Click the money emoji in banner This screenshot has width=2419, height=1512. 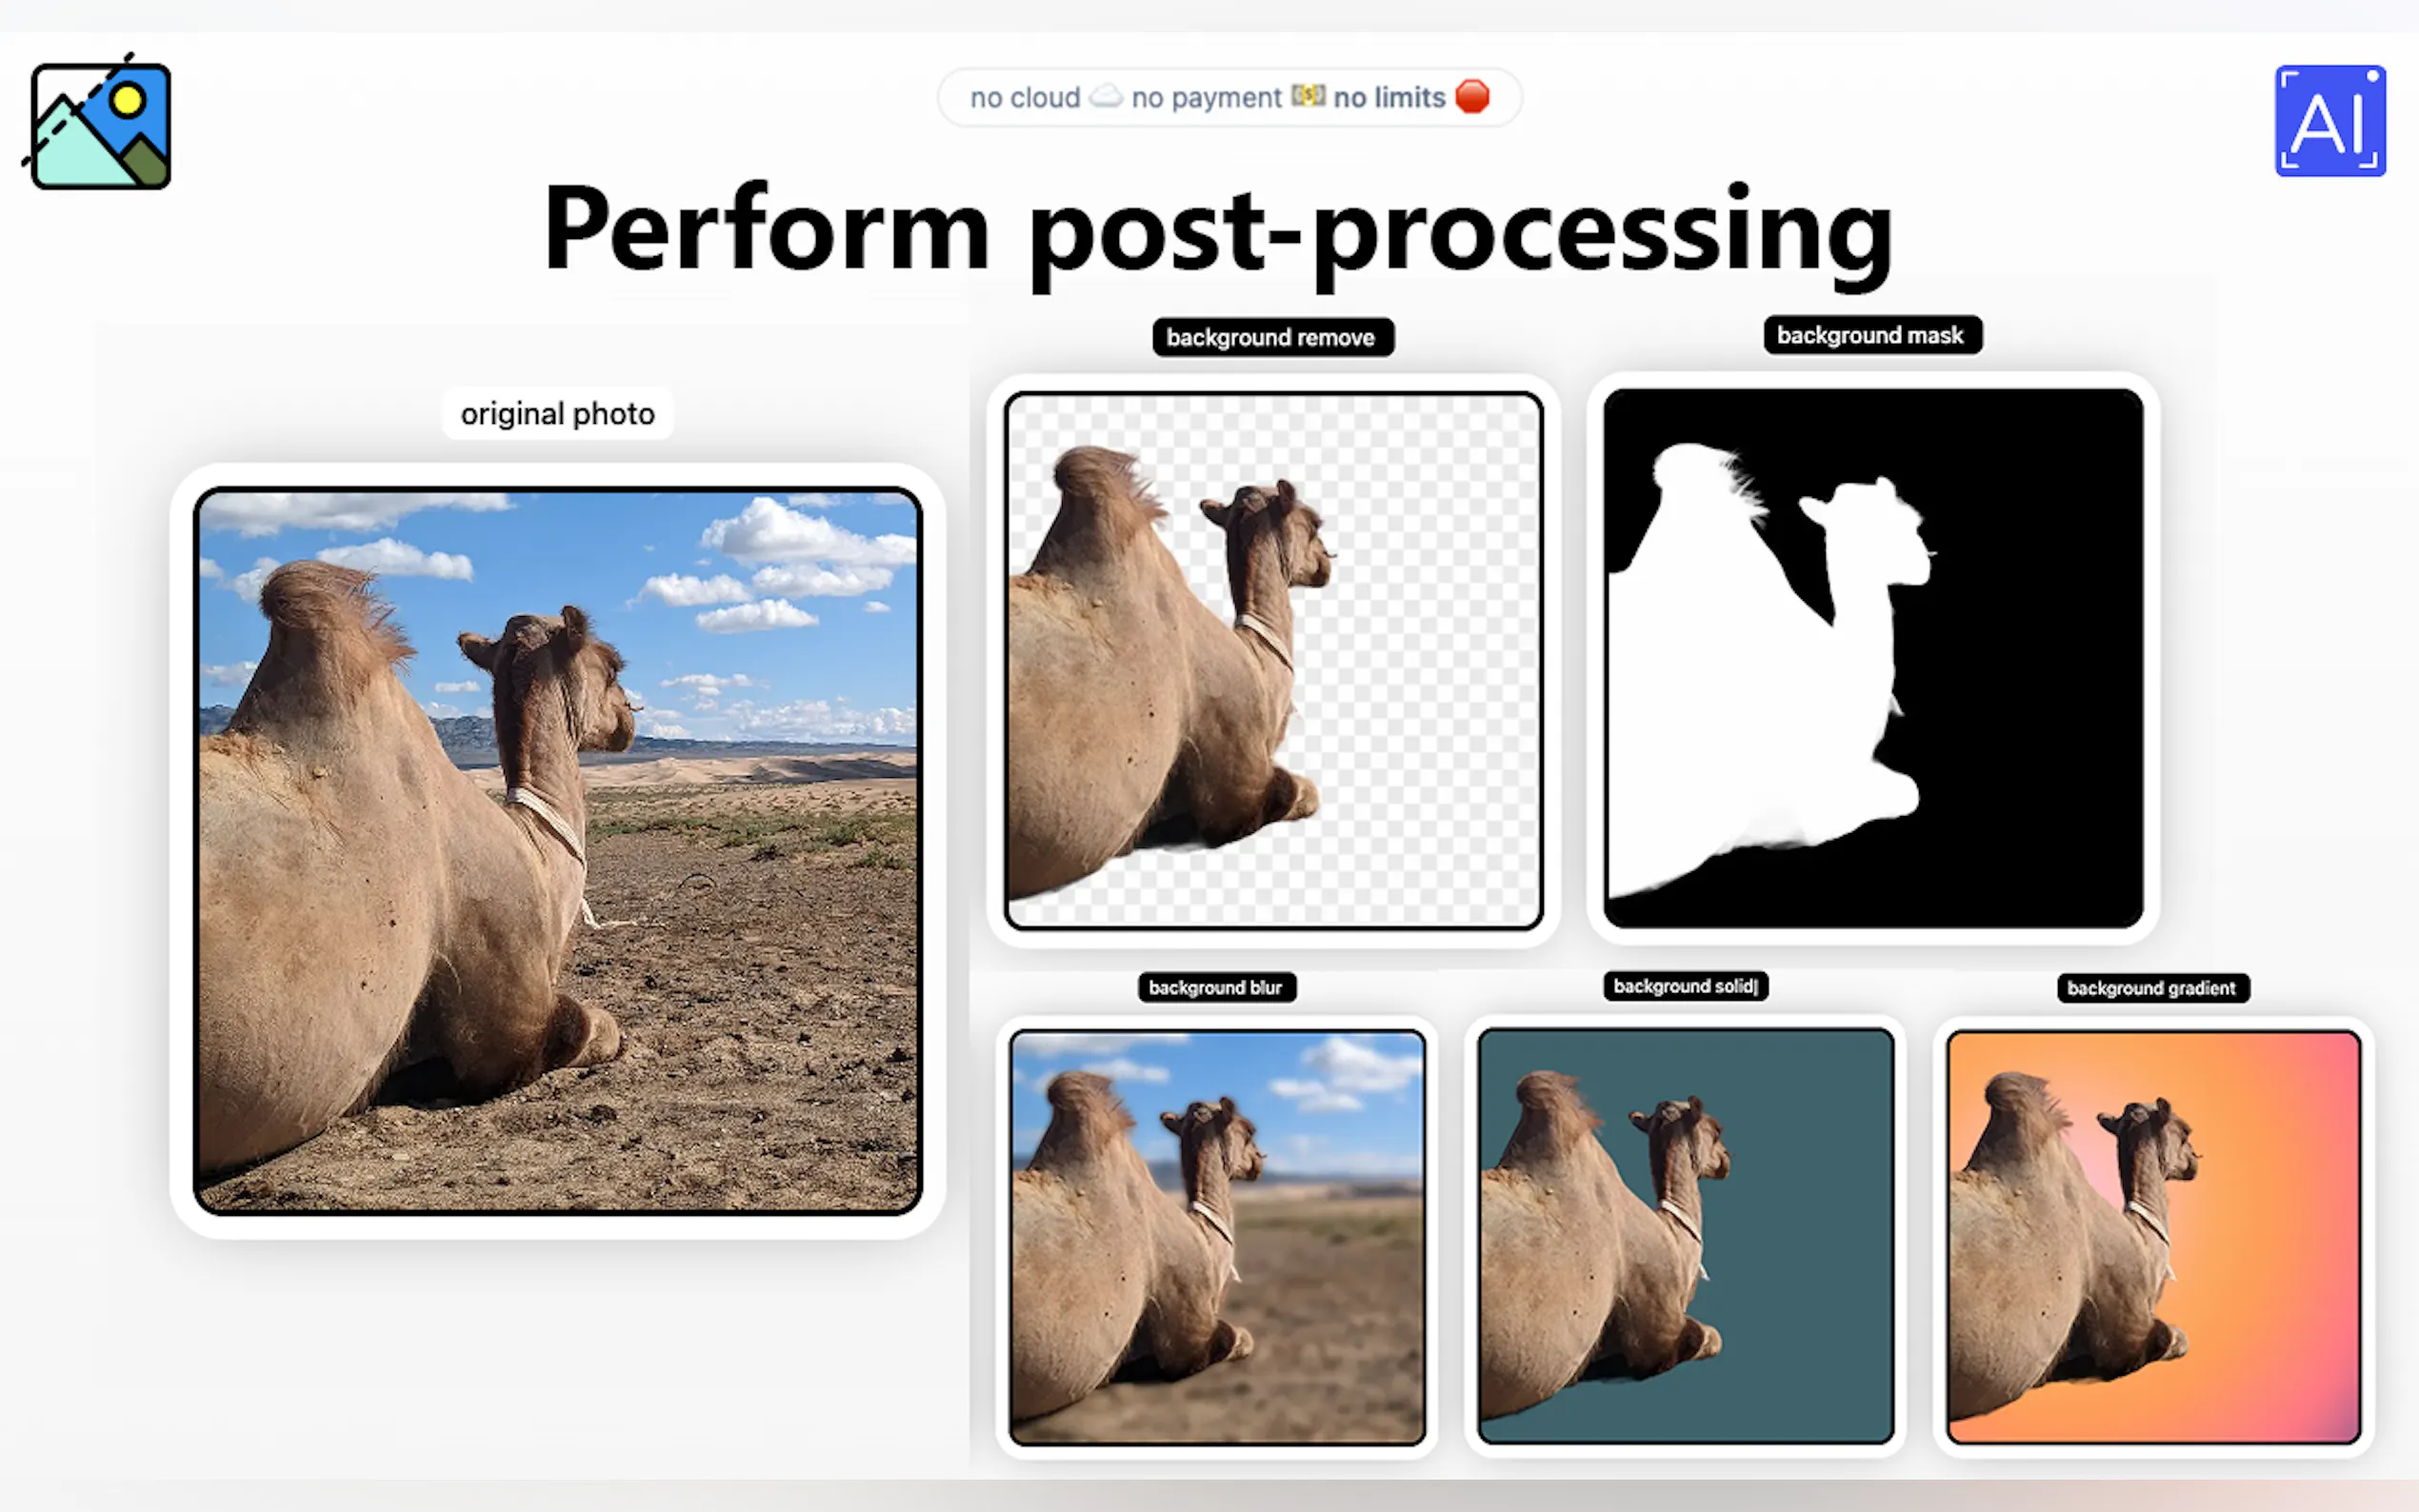coord(1308,96)
